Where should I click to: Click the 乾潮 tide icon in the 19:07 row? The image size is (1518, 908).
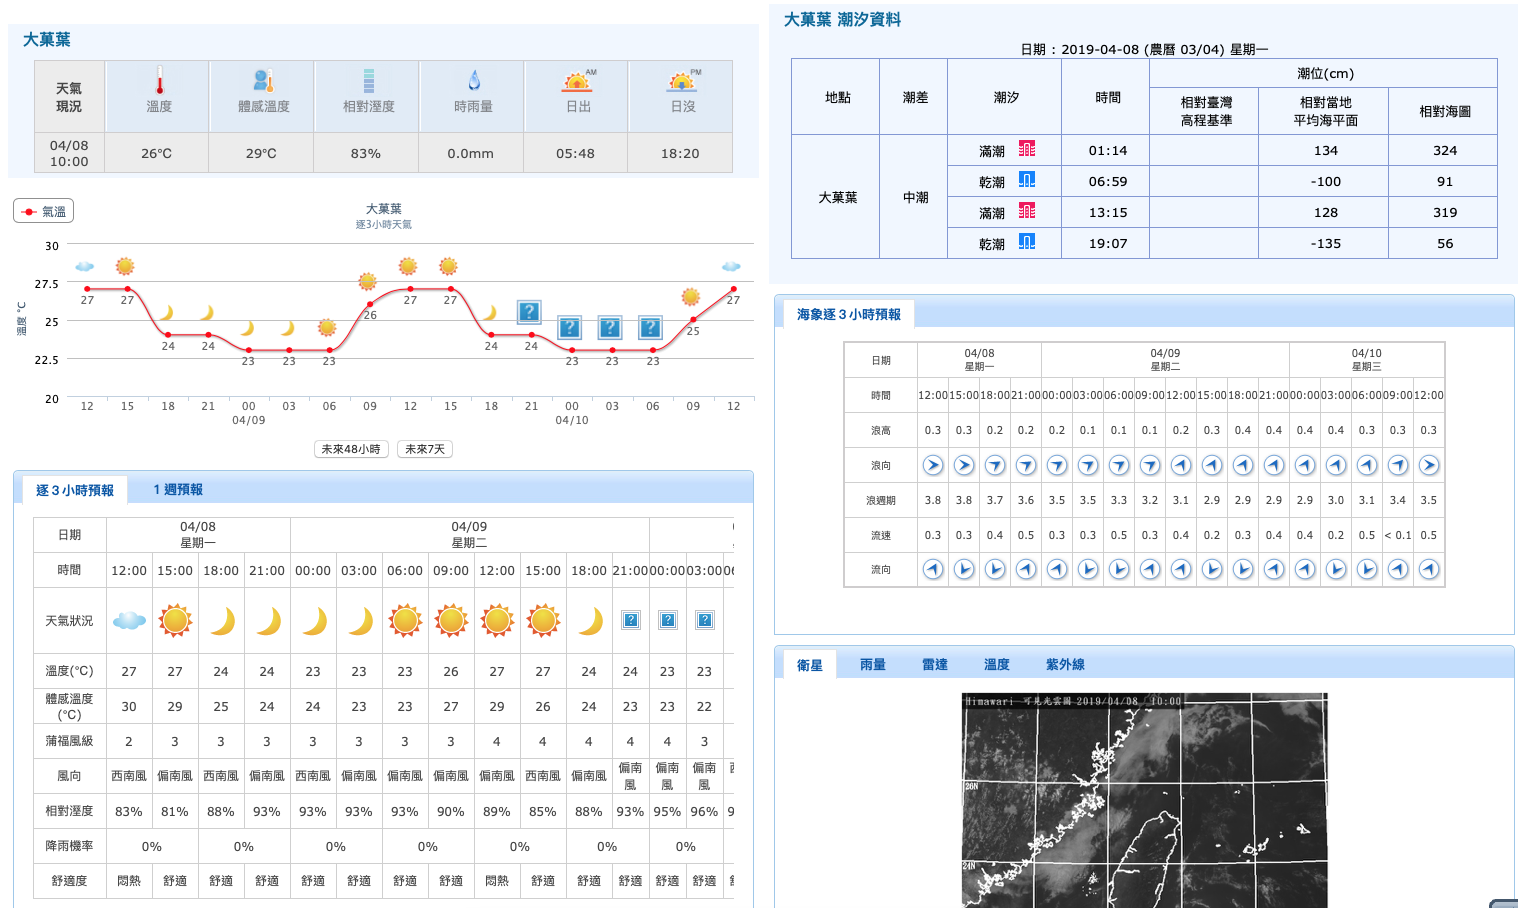tap(1027, 242)
